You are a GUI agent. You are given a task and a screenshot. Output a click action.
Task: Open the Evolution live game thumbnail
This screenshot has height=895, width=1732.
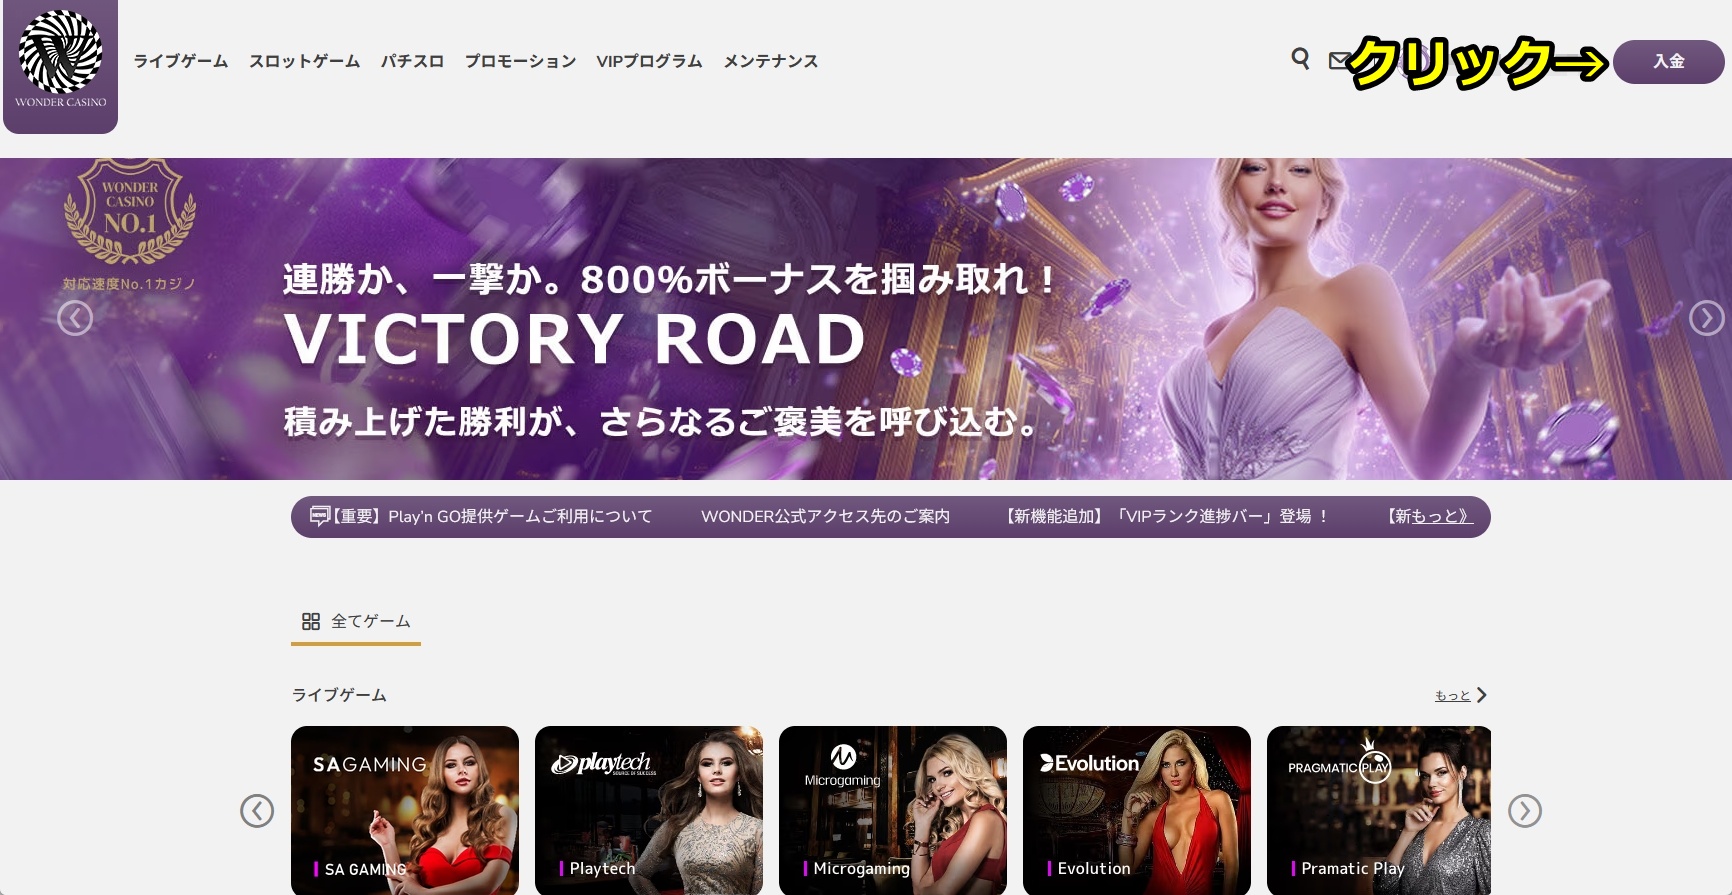click(1137, 810)
